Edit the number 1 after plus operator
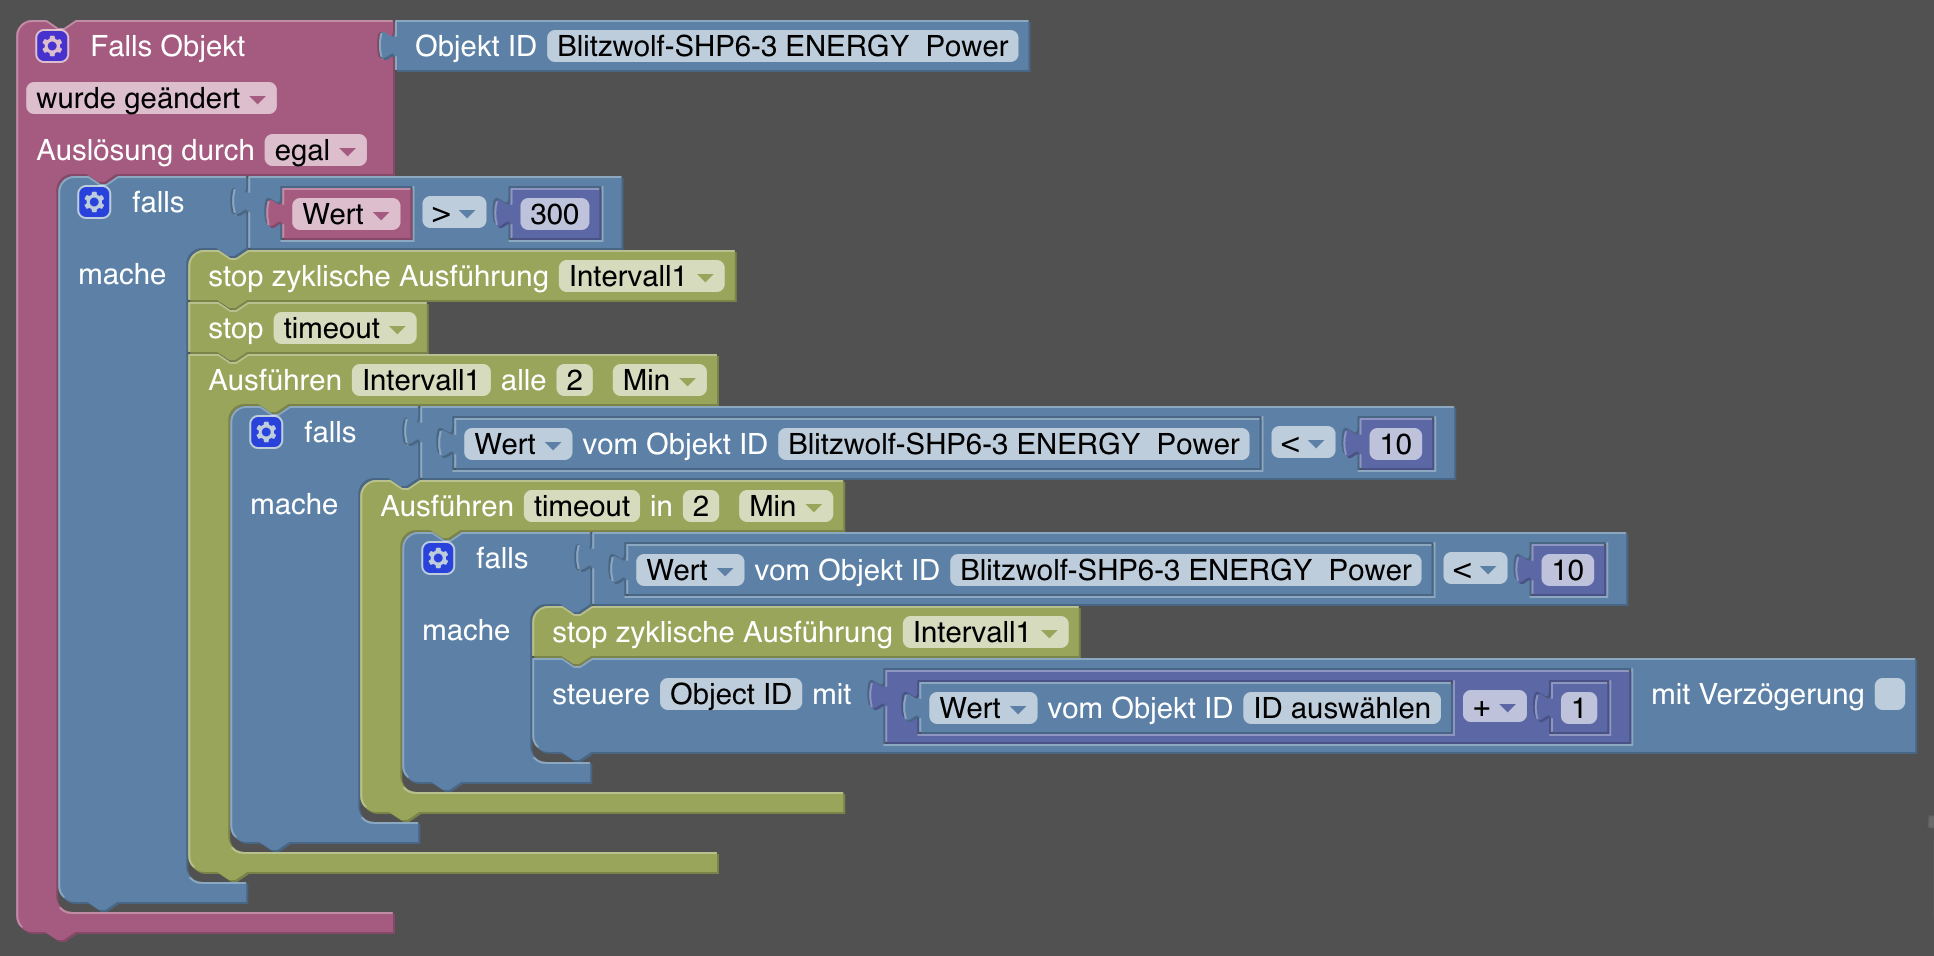 (1579, 708)
